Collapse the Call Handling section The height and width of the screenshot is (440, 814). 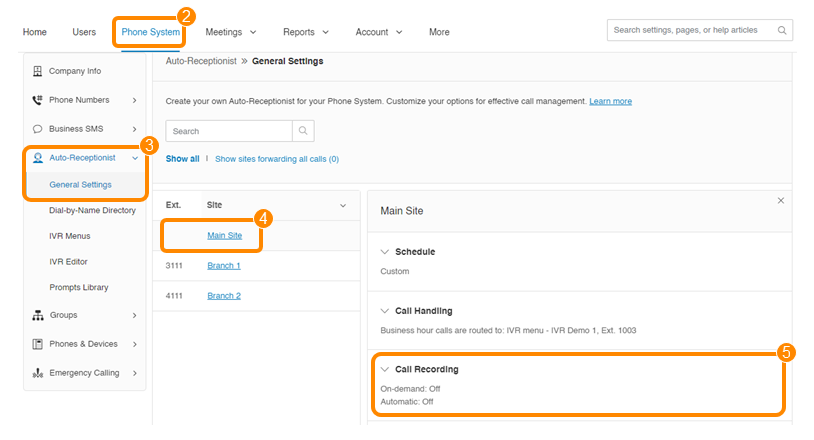[385, 311]
